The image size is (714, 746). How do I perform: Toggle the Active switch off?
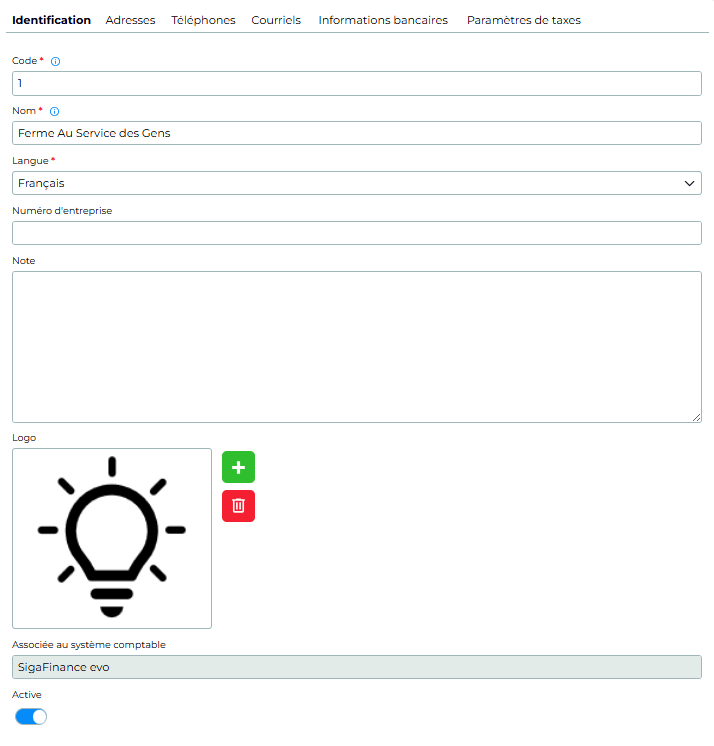(31, 717)
